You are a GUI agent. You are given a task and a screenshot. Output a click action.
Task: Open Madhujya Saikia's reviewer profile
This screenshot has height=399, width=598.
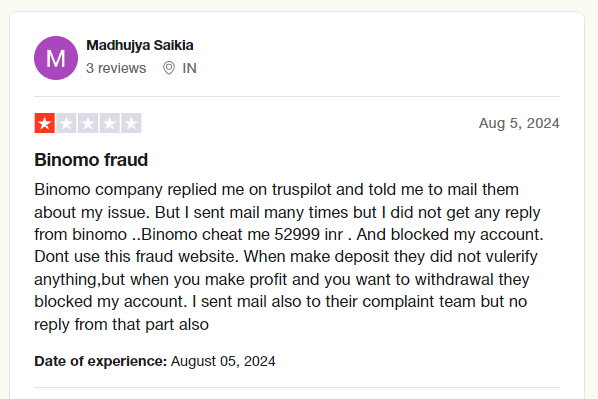[x=140, y=45]
